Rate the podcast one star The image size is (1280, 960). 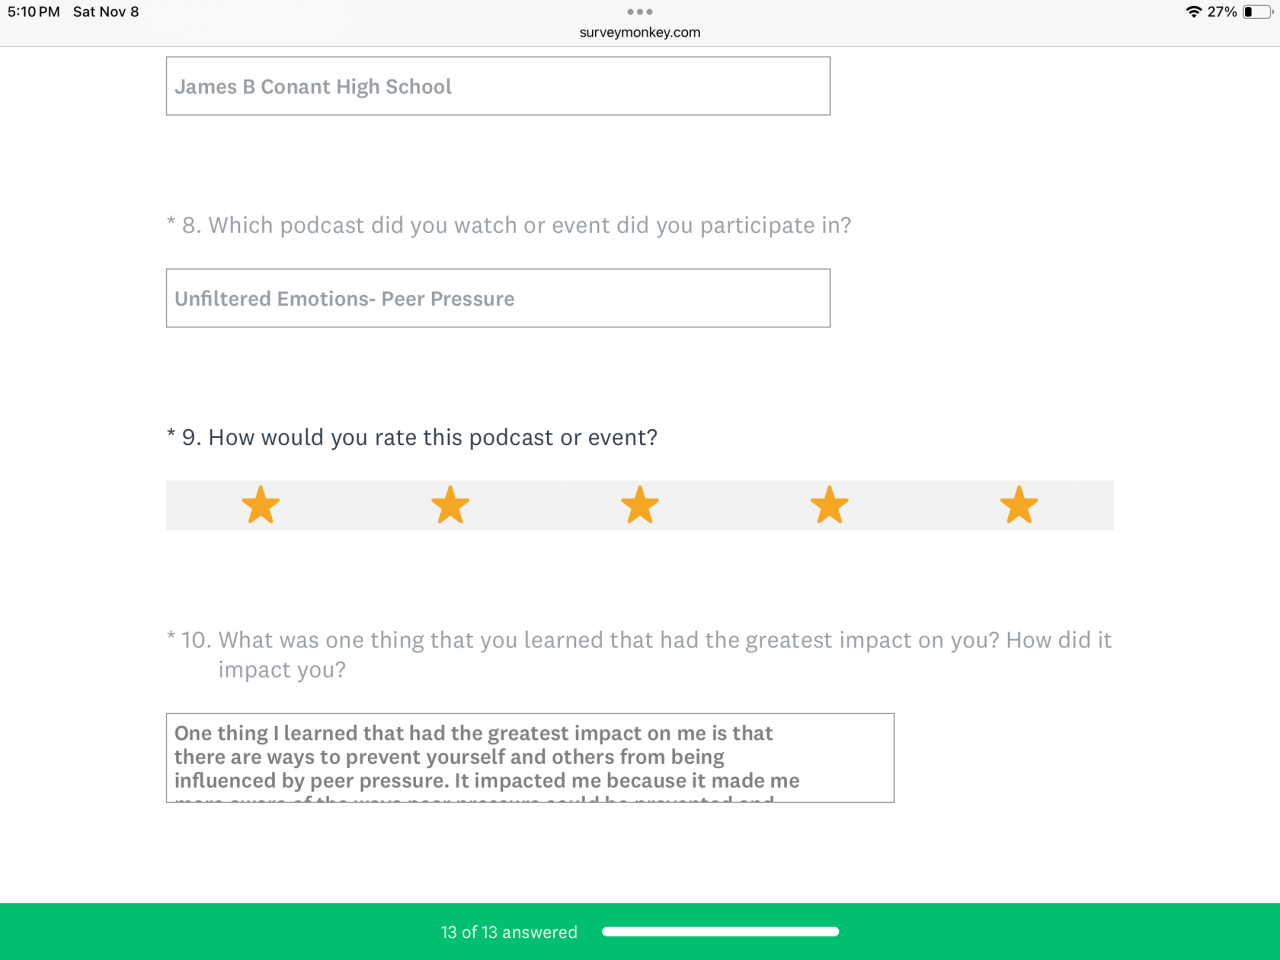pyautogui.click(x=261, y=505)
